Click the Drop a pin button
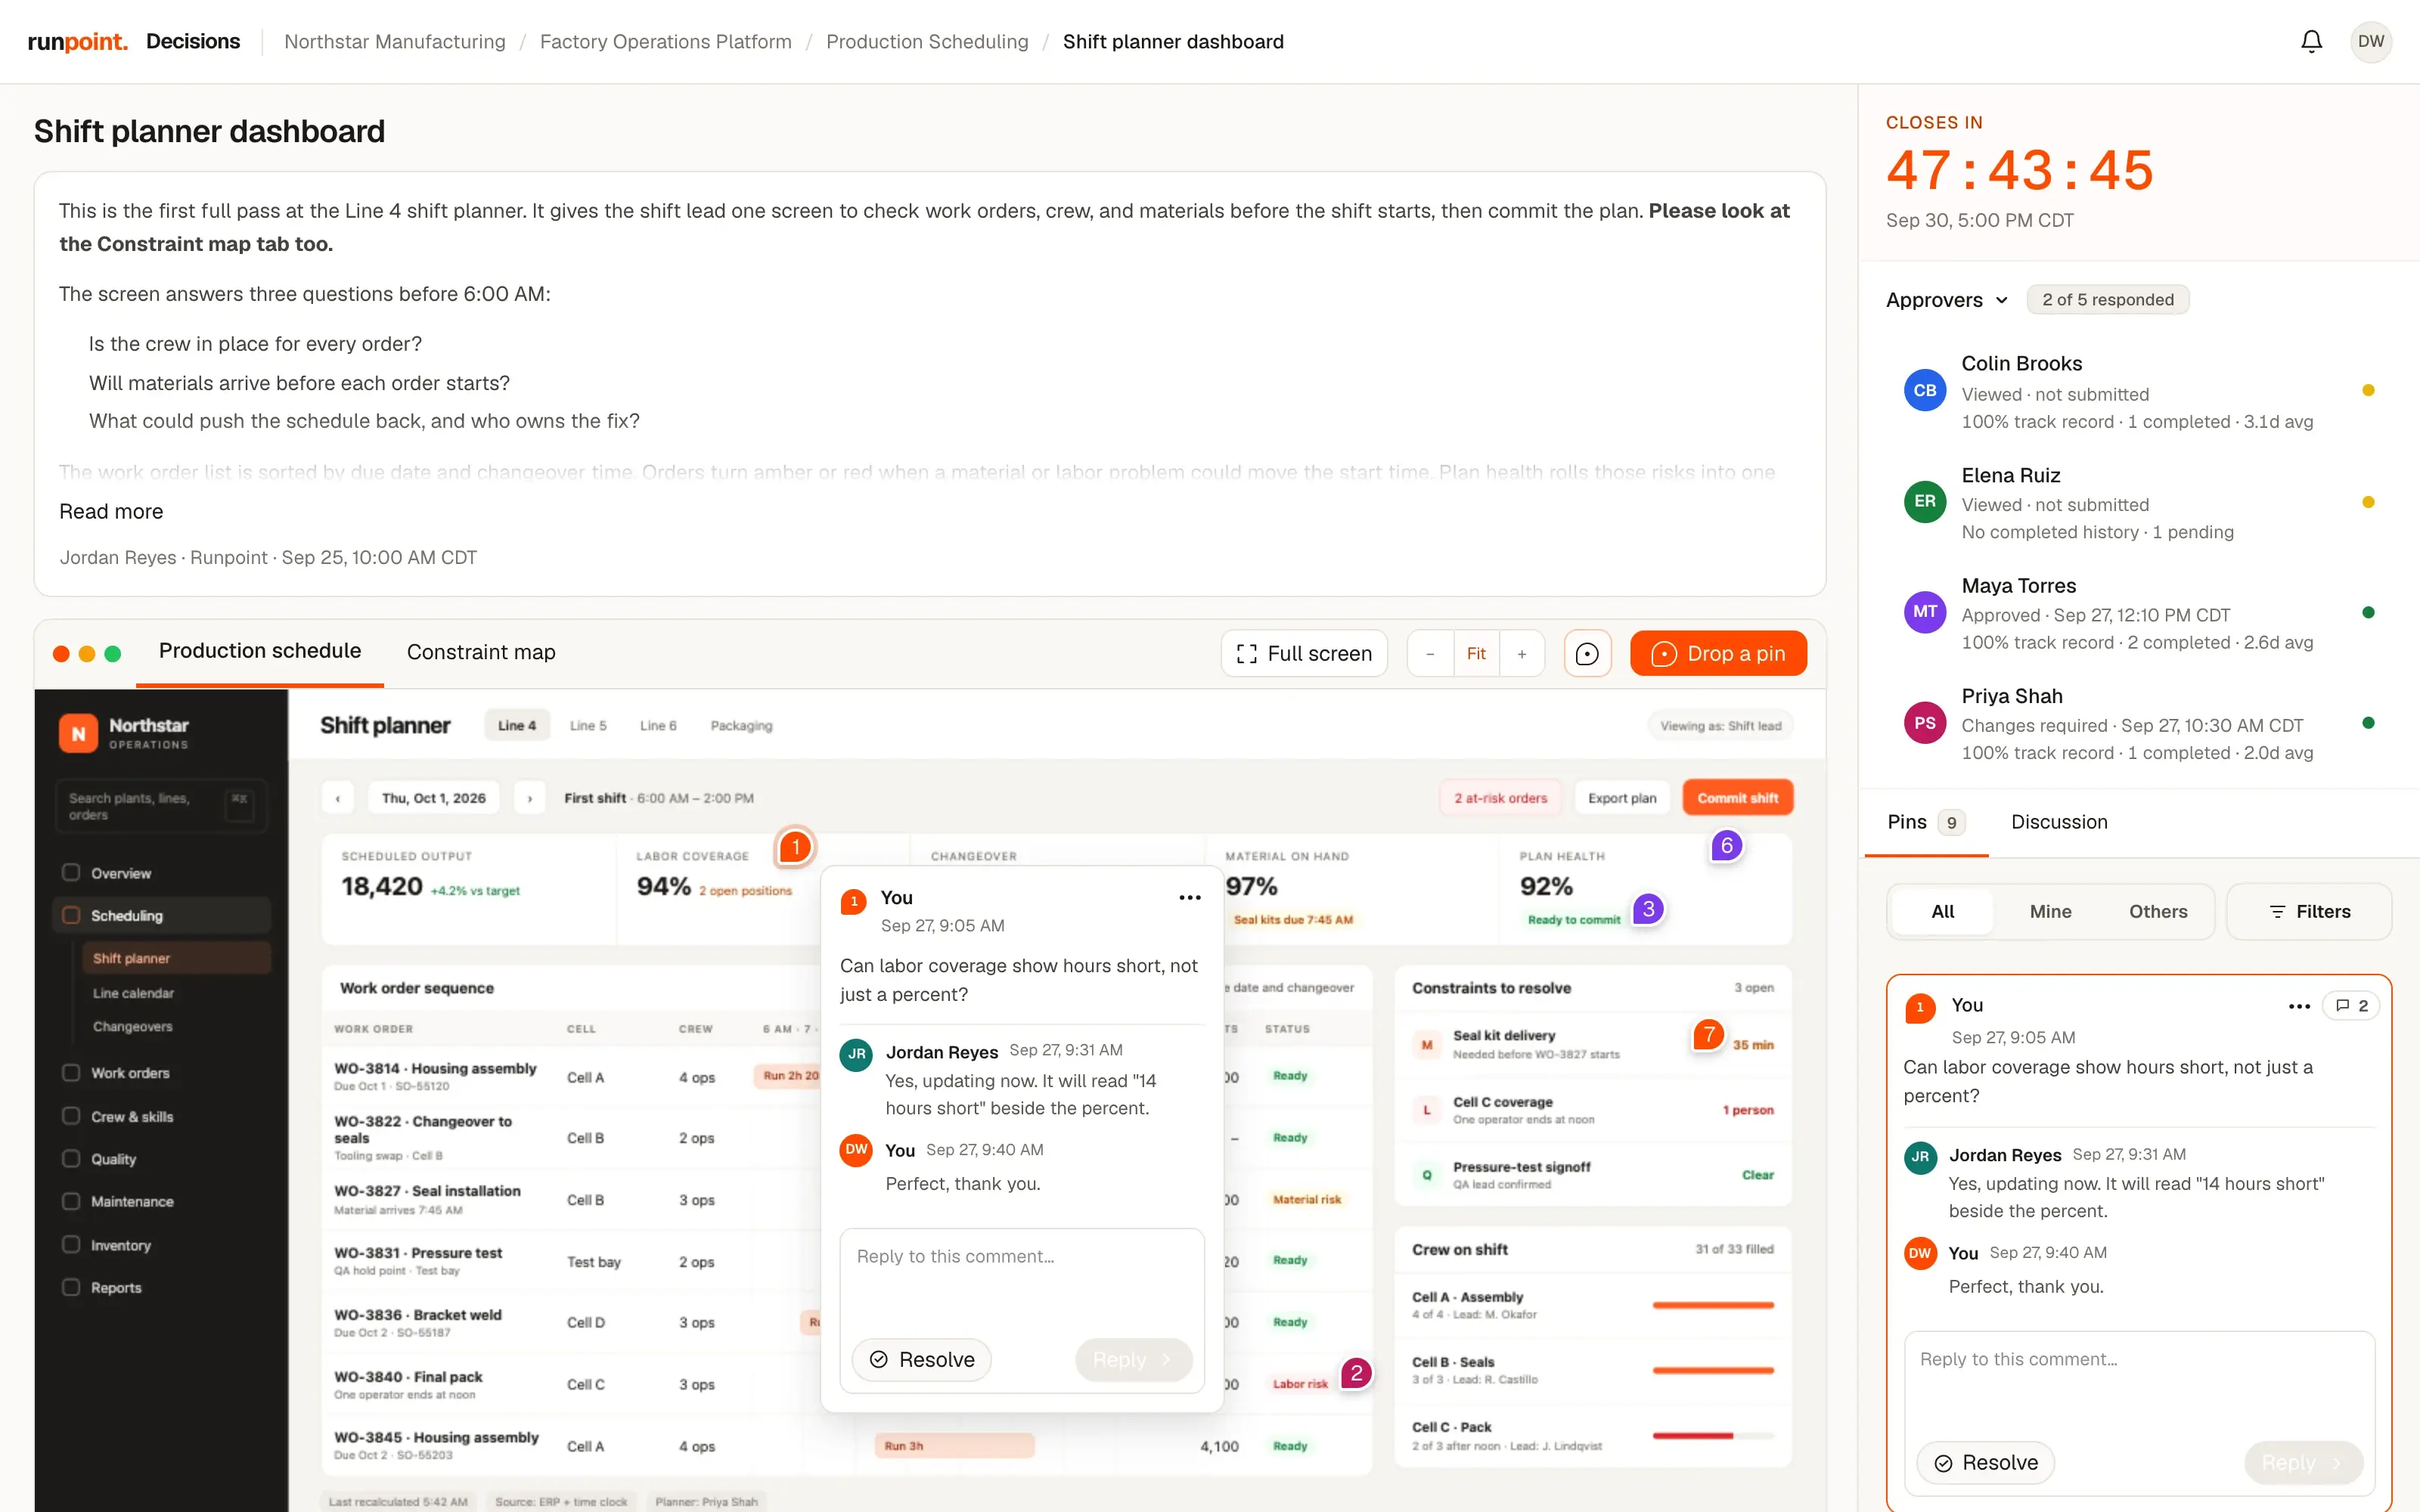The height and width of the screenshot is (1512, 2420). tap(1717, 653)
